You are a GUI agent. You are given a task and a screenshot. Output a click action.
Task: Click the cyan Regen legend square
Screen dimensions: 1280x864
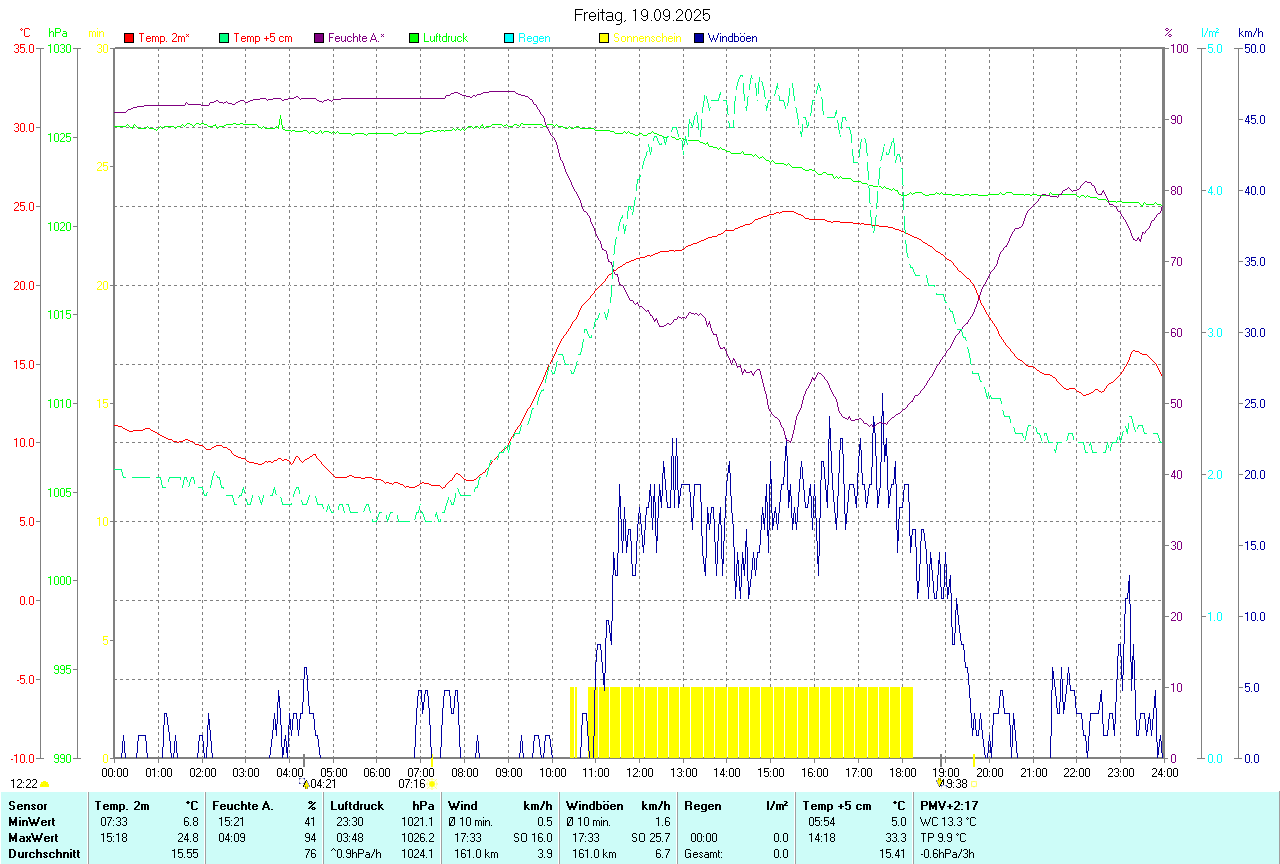(x=510, y=38)
